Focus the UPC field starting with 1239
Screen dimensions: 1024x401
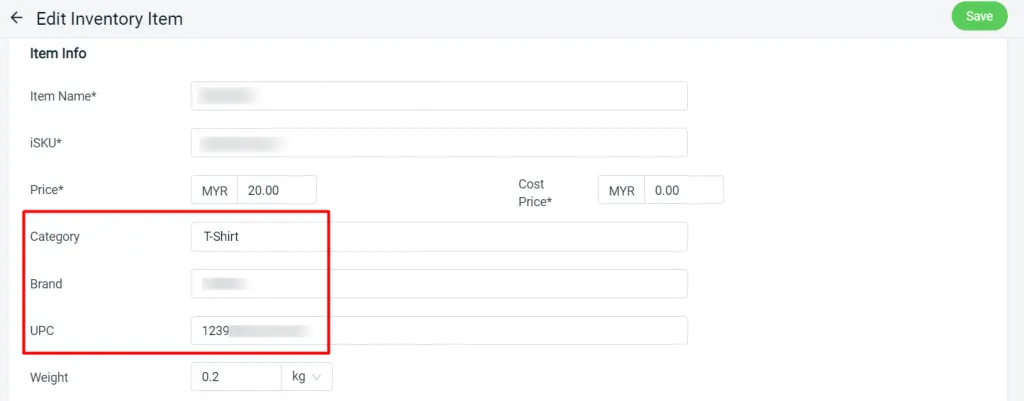438,331
